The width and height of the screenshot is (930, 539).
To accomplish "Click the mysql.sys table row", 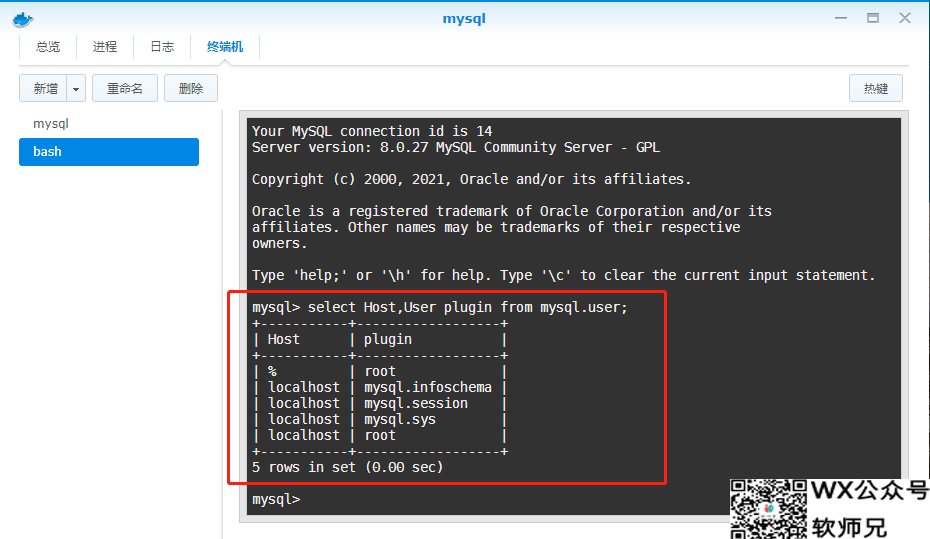I will click(380, 419).
